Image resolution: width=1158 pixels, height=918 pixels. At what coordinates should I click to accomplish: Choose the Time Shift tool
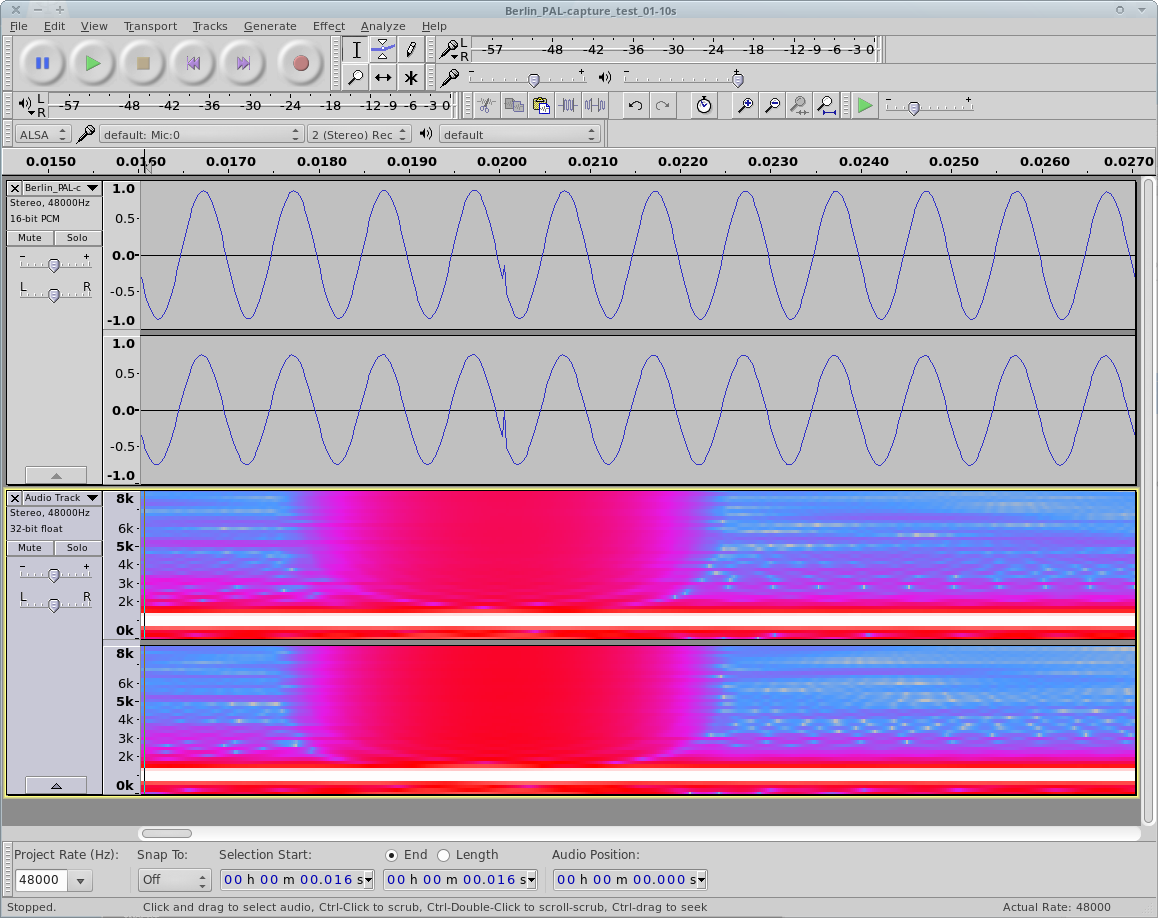pyautogui.click(x=383, y=77)
